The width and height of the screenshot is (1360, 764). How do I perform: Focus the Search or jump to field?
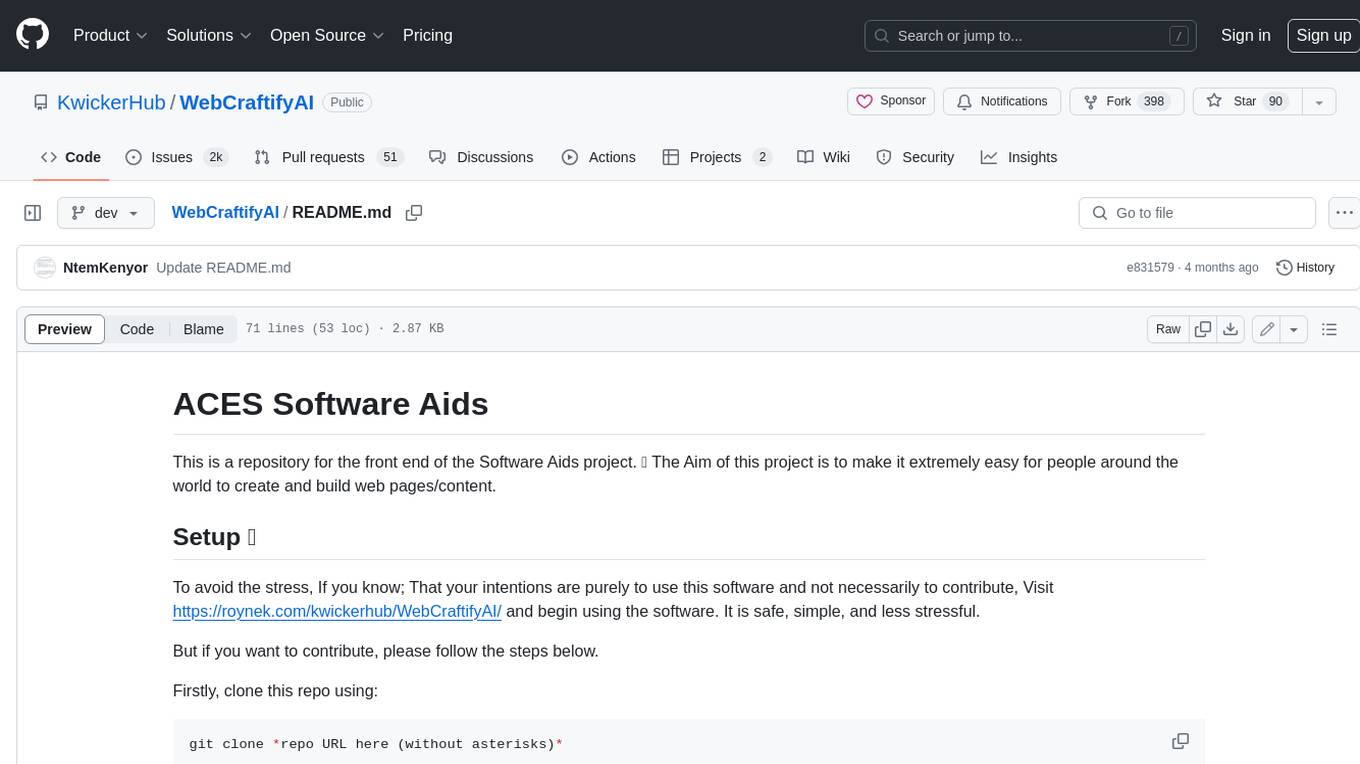click(1030, 35)
